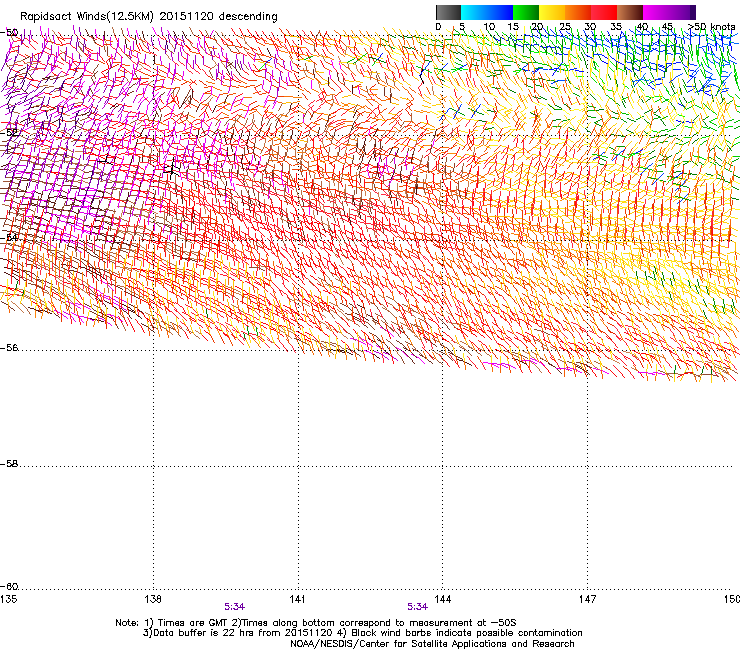Viewport: 740px width, 650px height.
Task: Click the 138 longitude axis label
Action: pyautogui.click(x=153, y=599)
